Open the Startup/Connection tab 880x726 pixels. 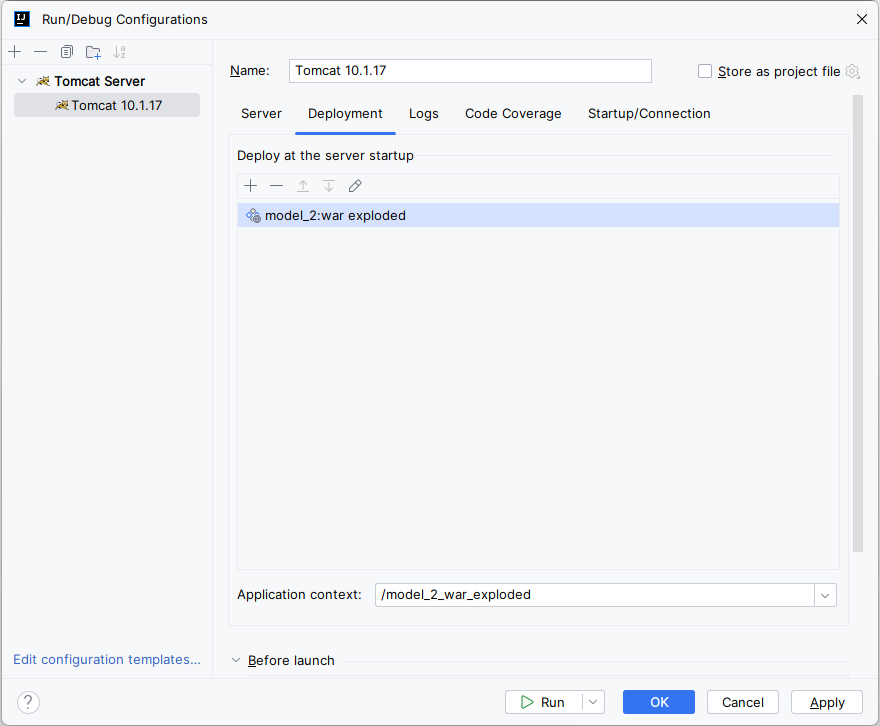pyautogui.click(x=649, y=114)
